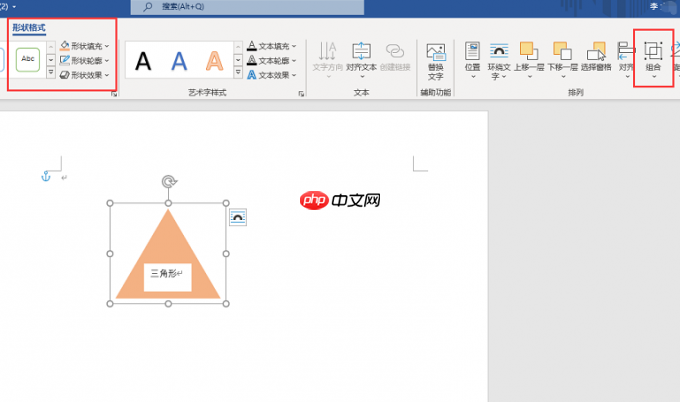Expand the 组合 dropdown arrow
This screenshot has height=402, width=680.
[x=654, y=77]
